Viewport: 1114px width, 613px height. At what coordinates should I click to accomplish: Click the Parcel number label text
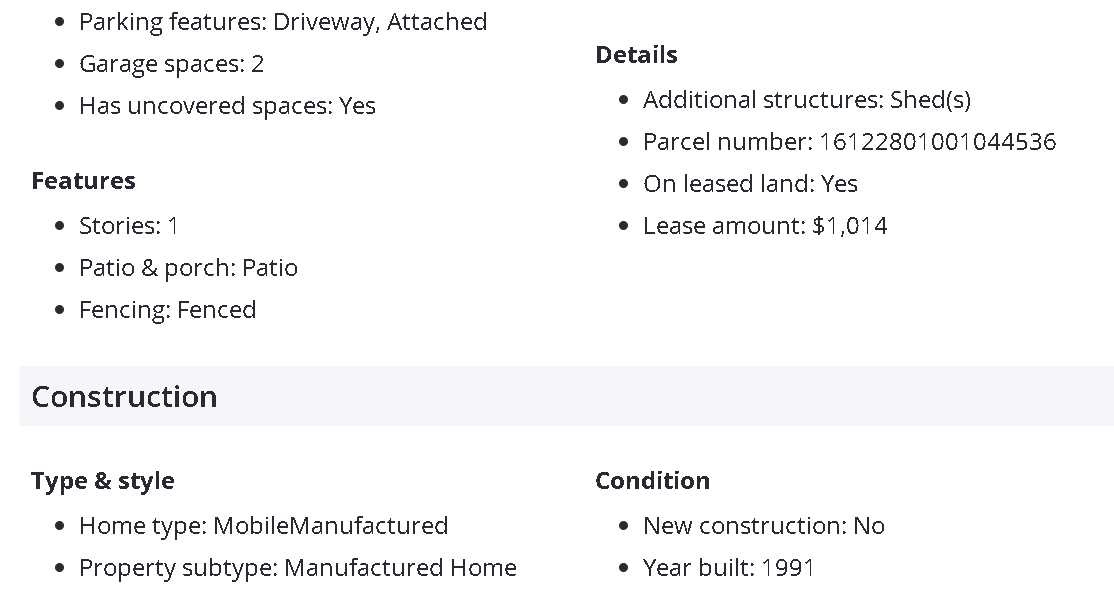(x=727, y=142)
